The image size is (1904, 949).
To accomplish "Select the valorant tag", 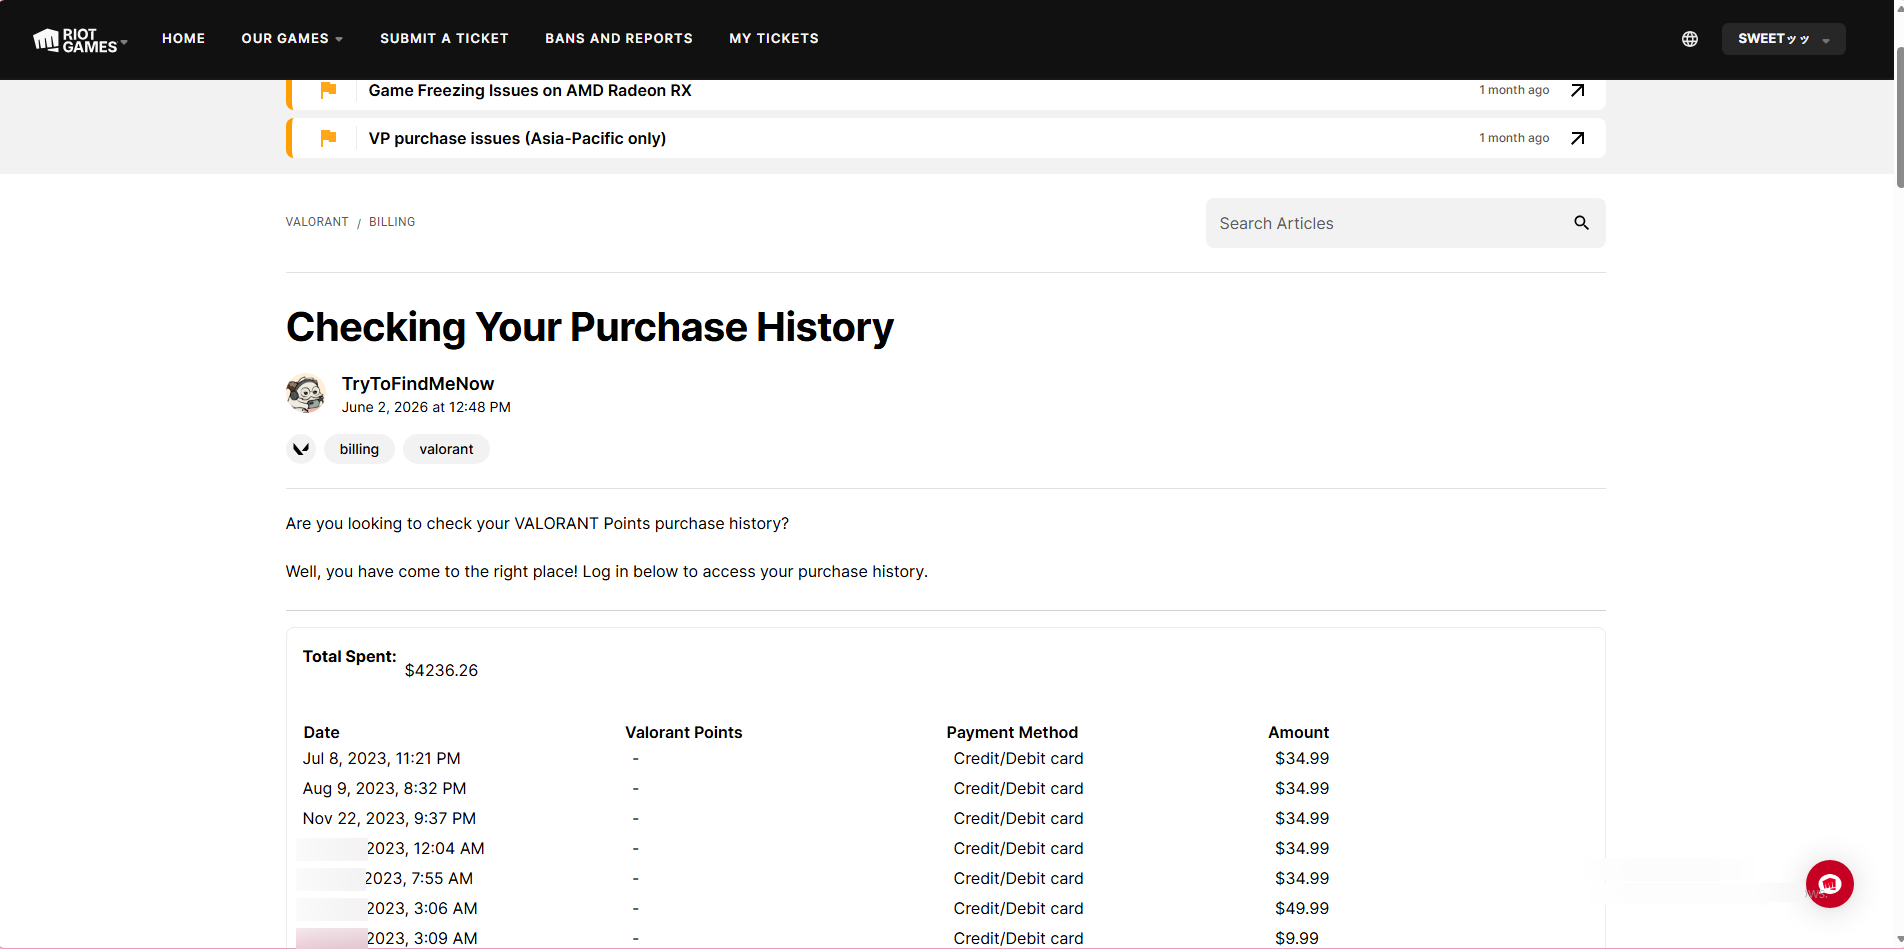I will pos(446,449).
